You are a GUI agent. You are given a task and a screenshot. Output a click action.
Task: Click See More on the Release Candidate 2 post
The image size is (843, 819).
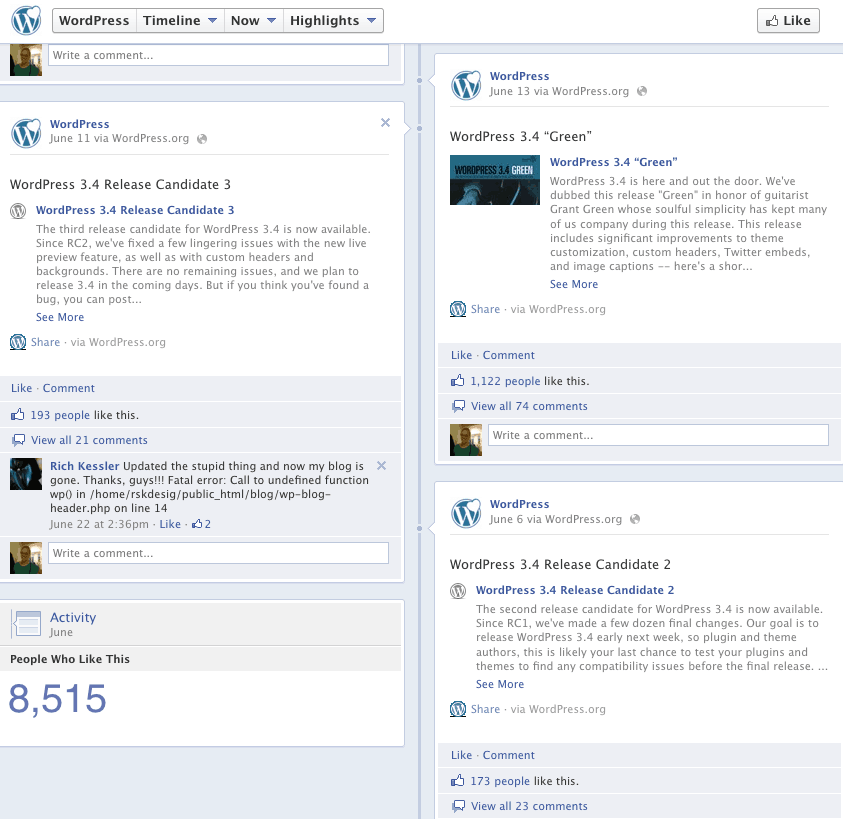499,684
